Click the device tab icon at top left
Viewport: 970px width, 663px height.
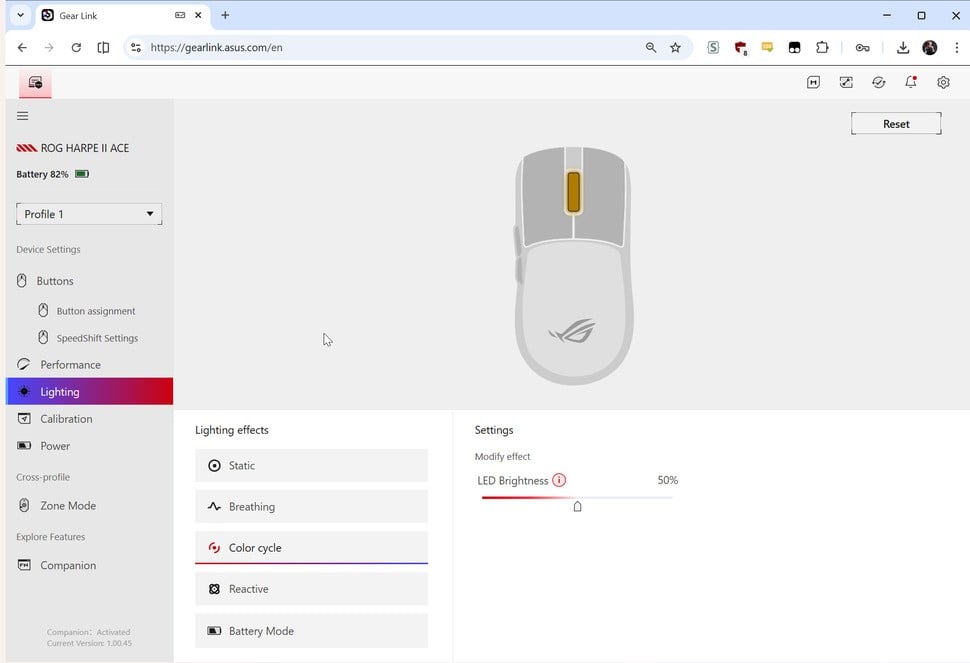click(x=35, y=83)
